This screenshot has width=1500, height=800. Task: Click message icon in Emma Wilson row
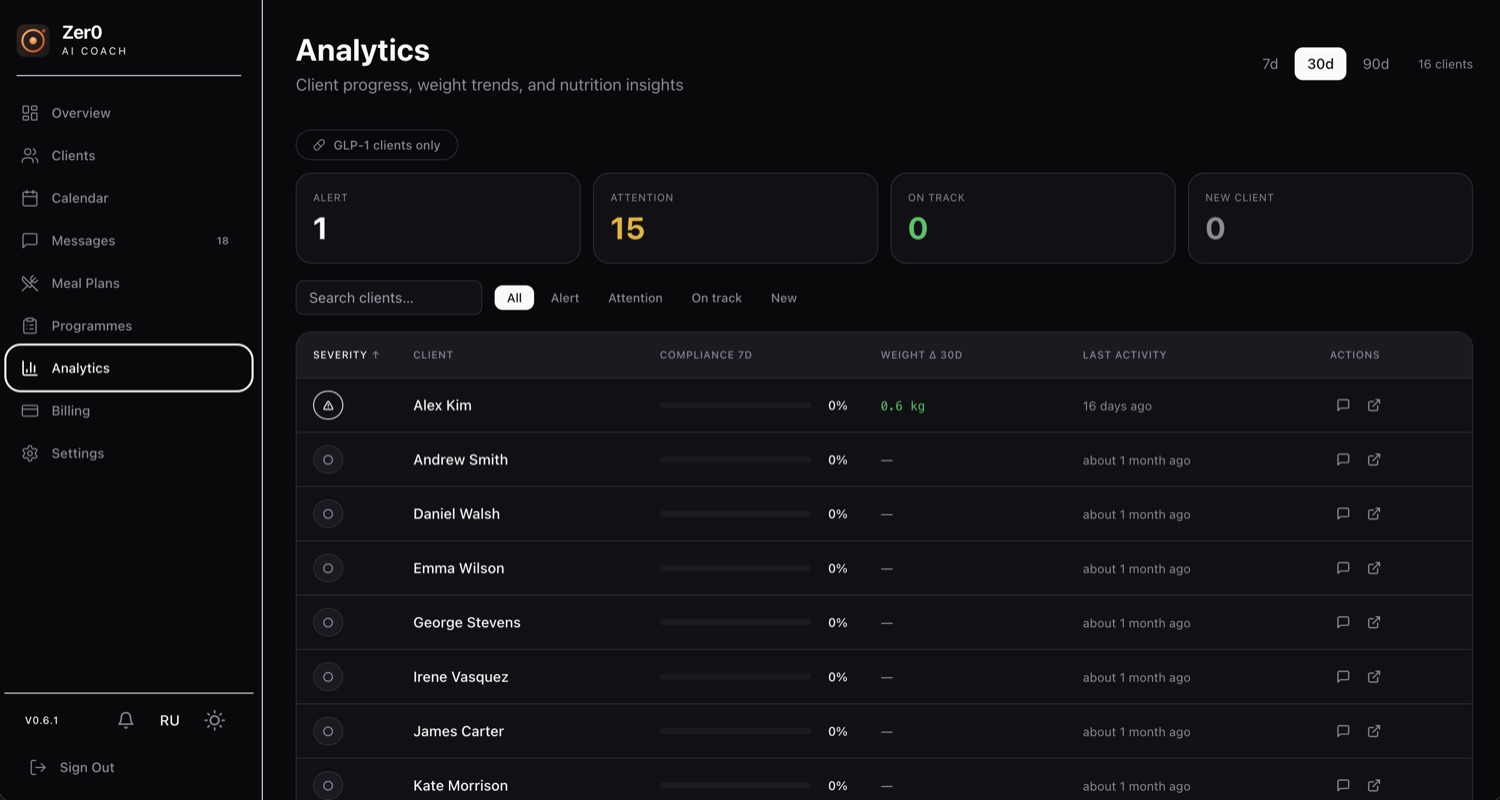pyautogui.click(x=1343, y=568)
